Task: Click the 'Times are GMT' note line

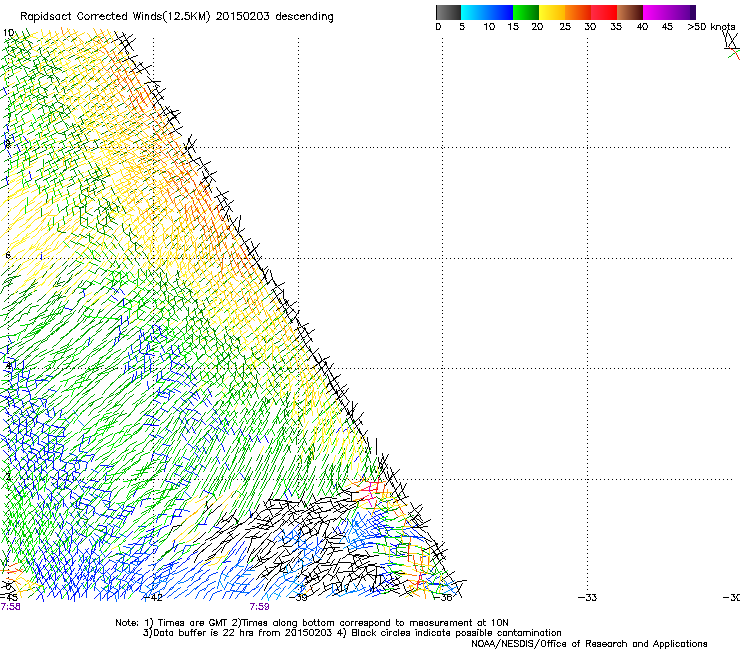Action: tap(311, 623)
